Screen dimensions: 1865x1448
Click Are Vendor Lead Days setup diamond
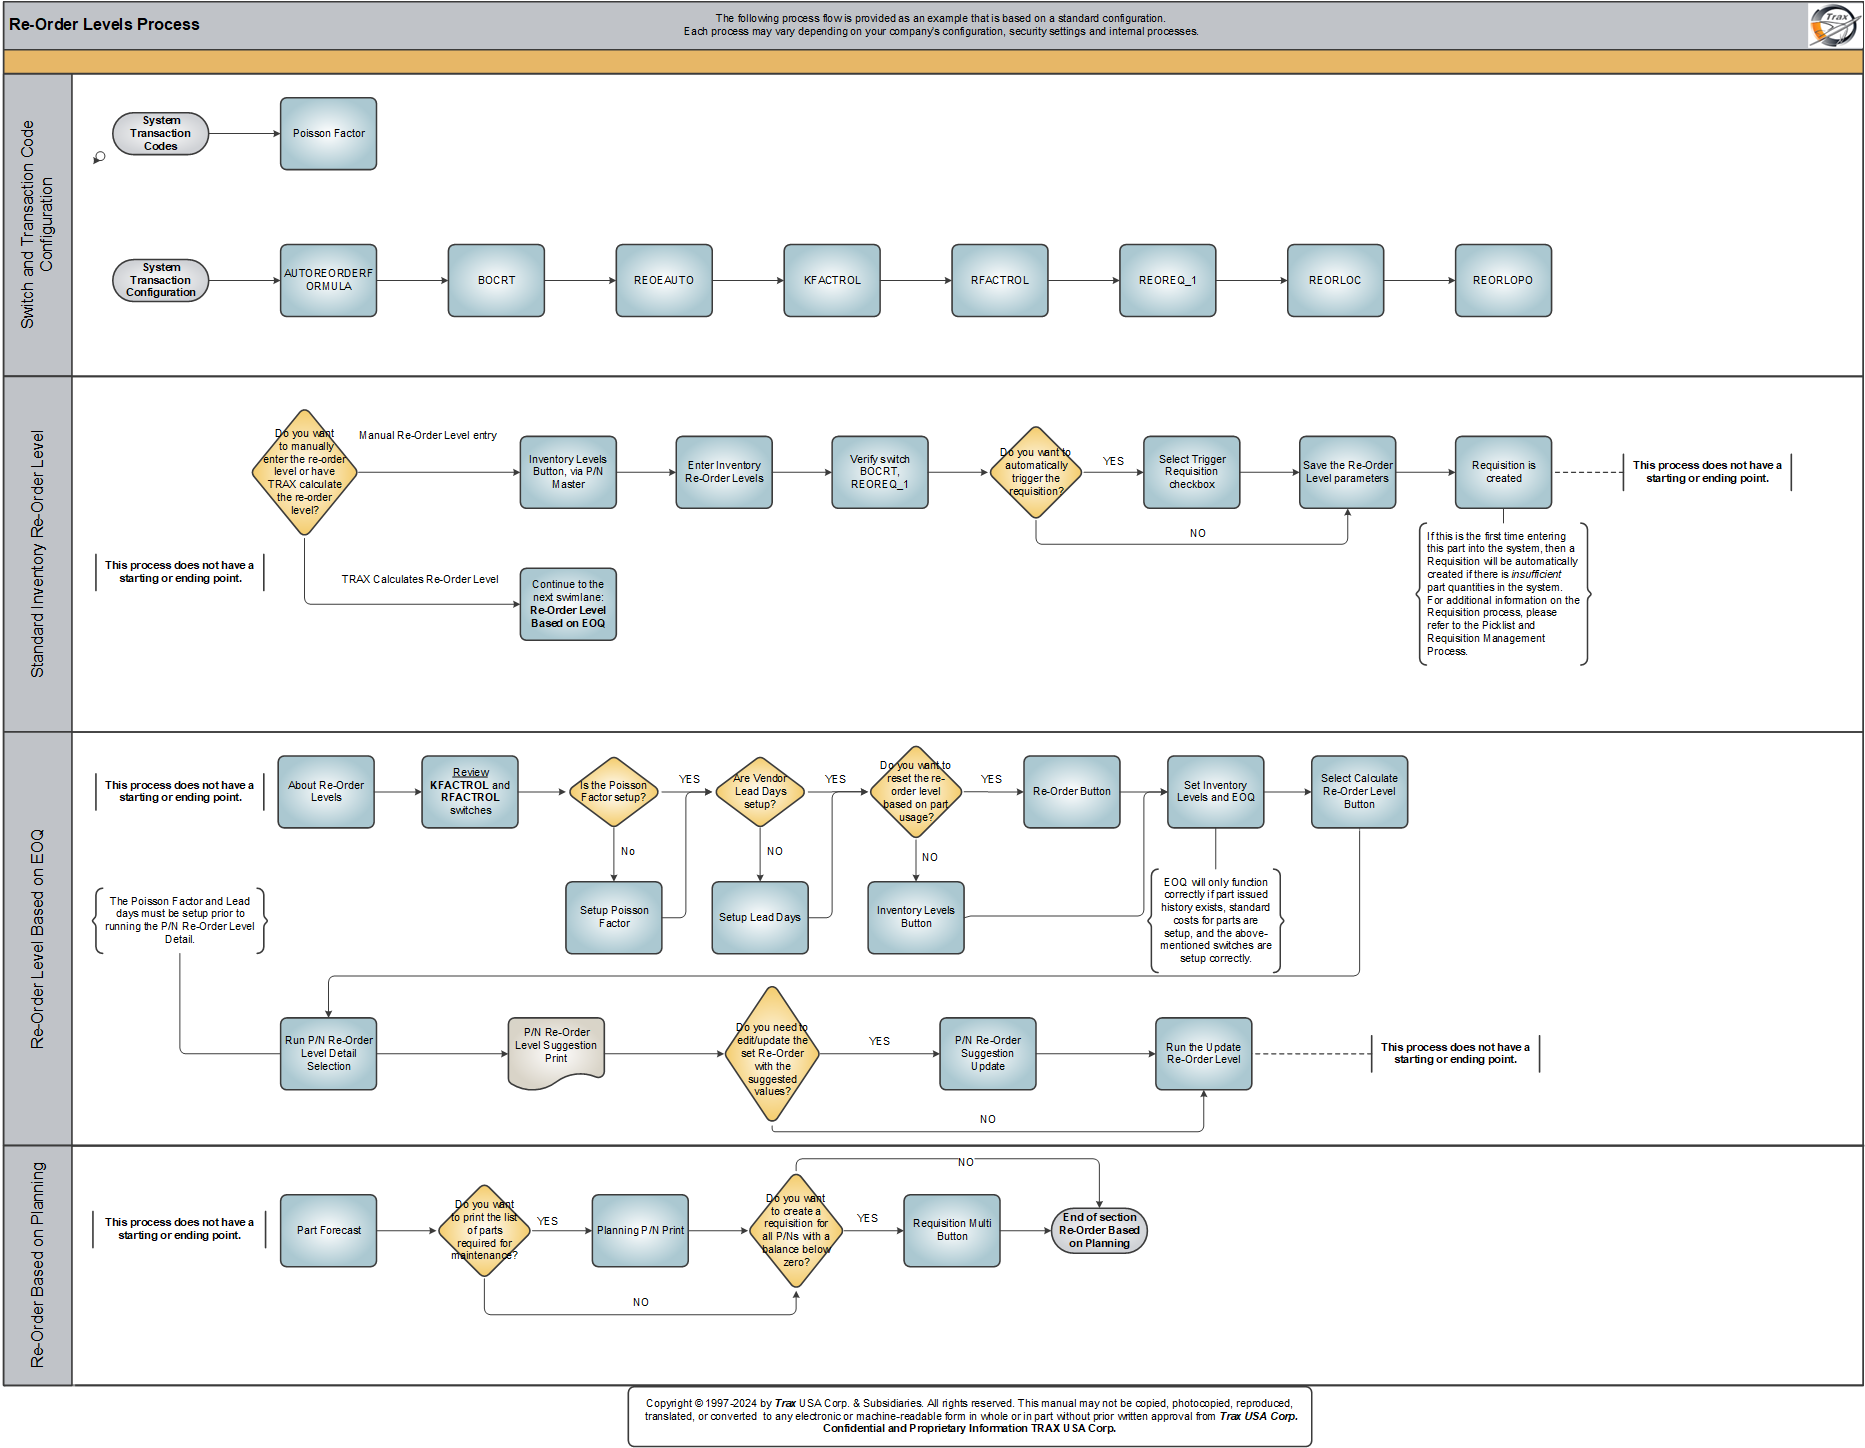[761, 792]
